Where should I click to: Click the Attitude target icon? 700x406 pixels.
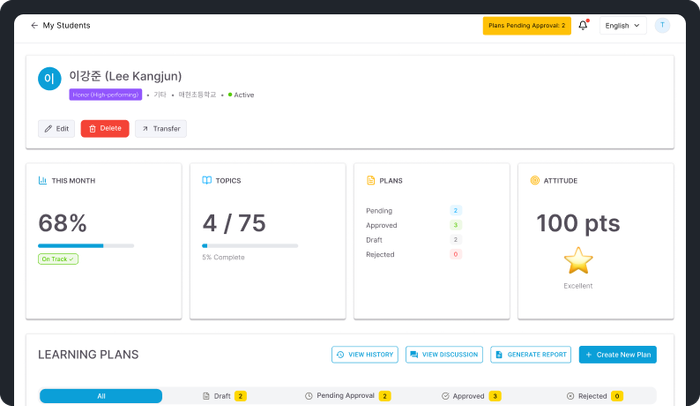pos(535,181)
